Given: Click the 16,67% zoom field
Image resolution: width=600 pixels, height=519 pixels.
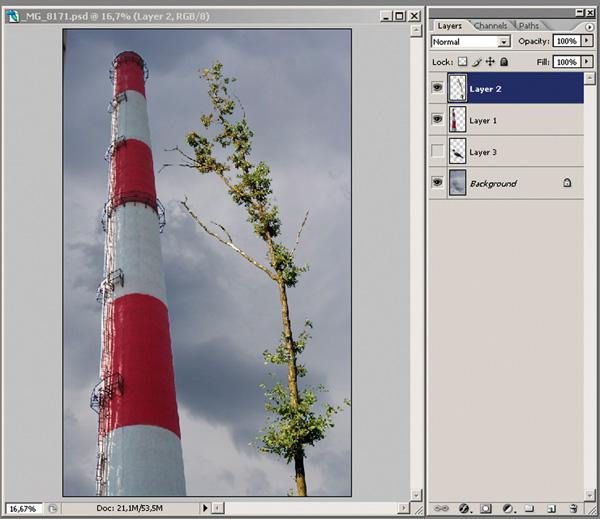Looking at the screenshot, I should coord(21,508).
